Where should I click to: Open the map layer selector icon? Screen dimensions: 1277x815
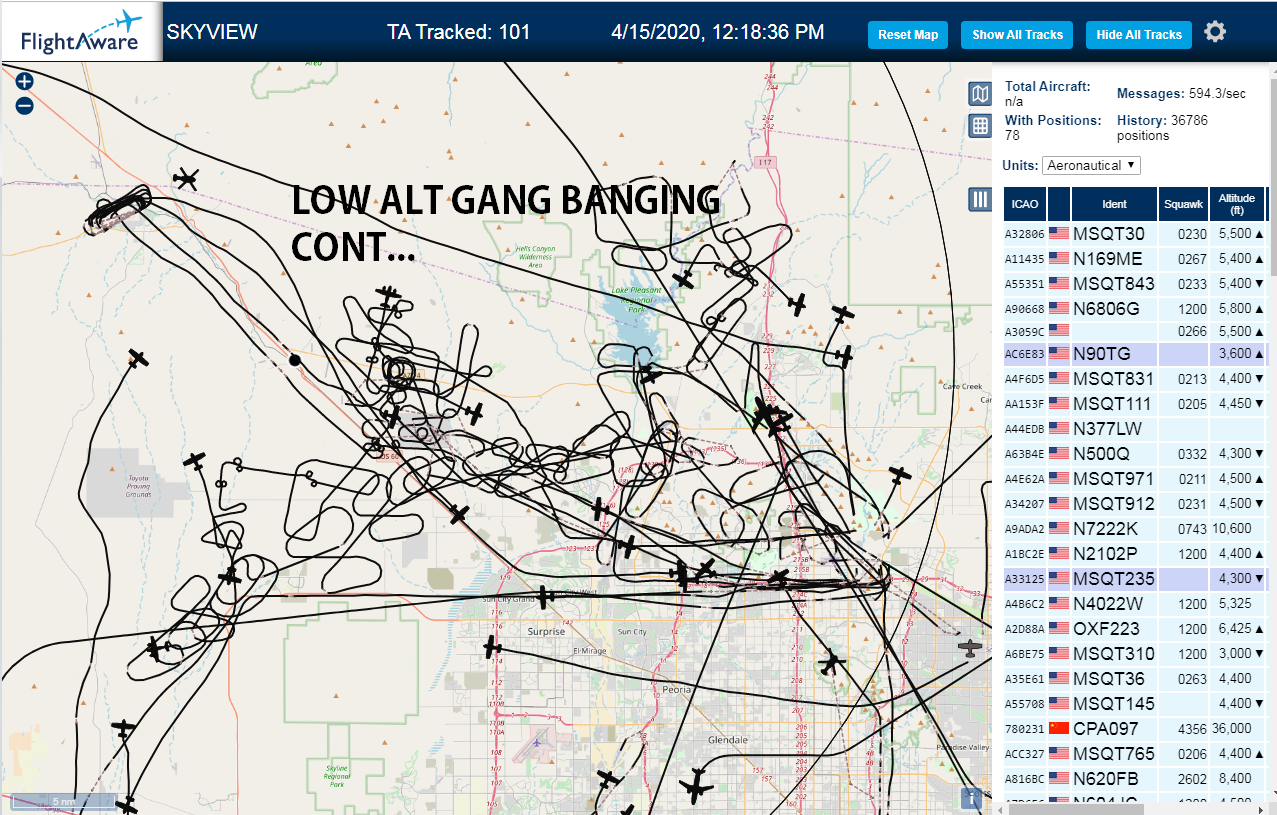(981, 94)
